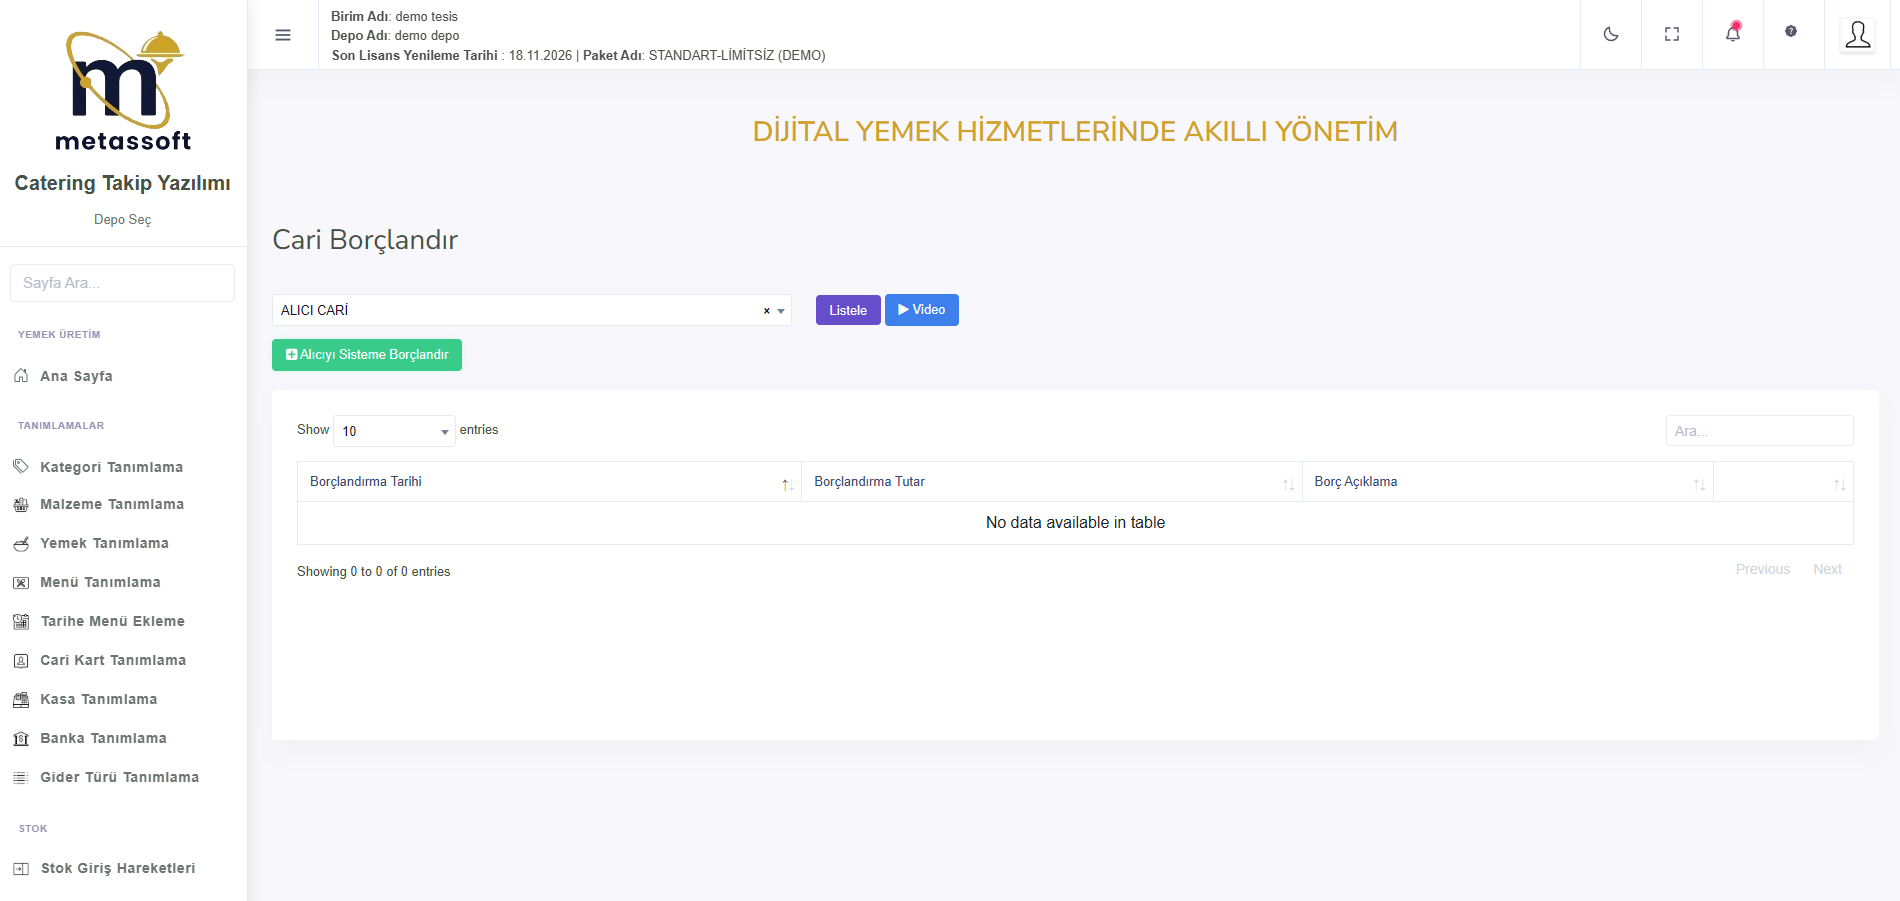The height and width of the screenshot is (901, 1900).
Task: Click the help question mark icon
Action: coord(1790,32)
